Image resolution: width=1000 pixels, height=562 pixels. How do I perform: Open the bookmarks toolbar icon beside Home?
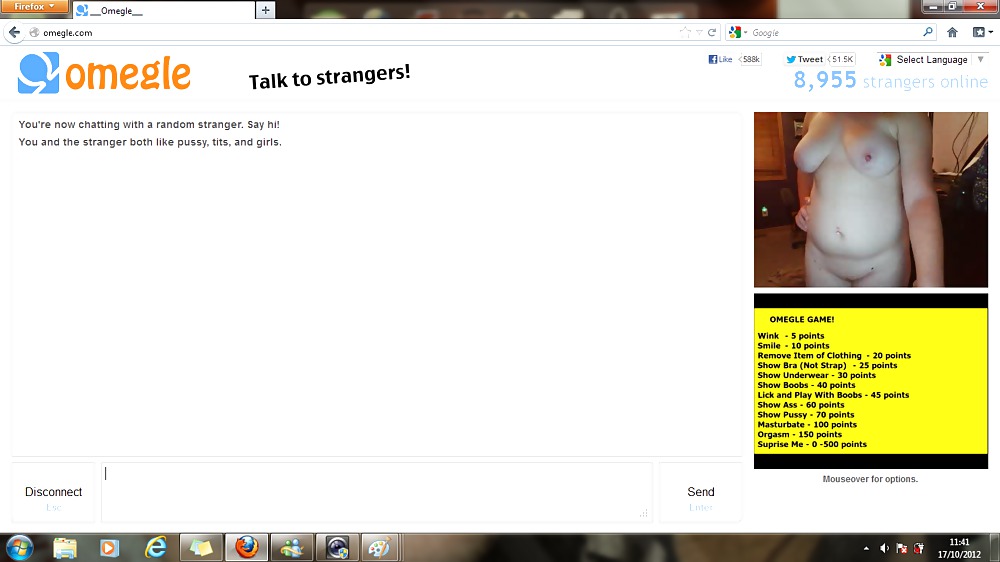979,33
